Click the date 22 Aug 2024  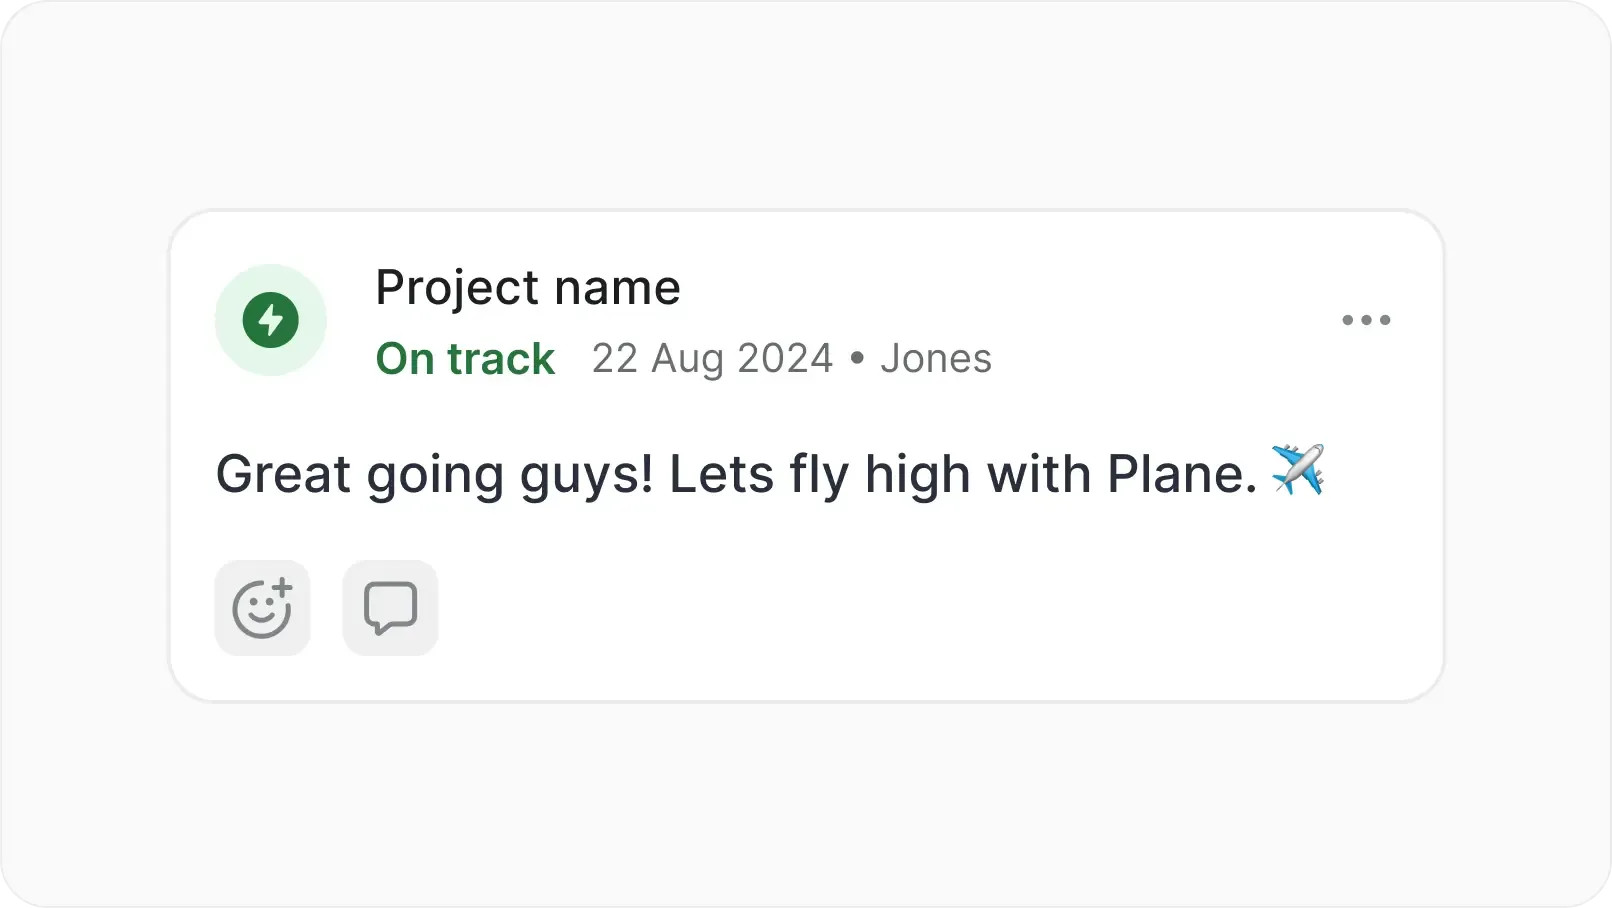pos(712,359)
